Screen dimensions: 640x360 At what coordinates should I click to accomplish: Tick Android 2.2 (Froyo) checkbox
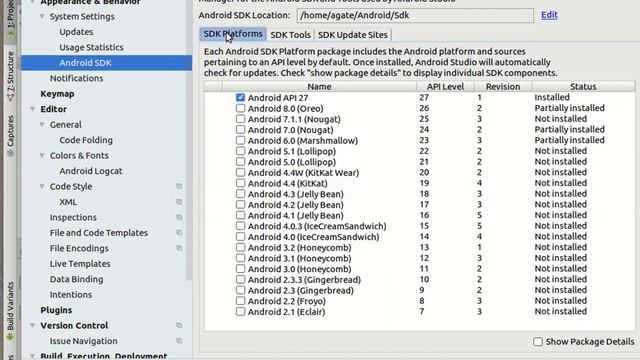[x=240, y=301]
